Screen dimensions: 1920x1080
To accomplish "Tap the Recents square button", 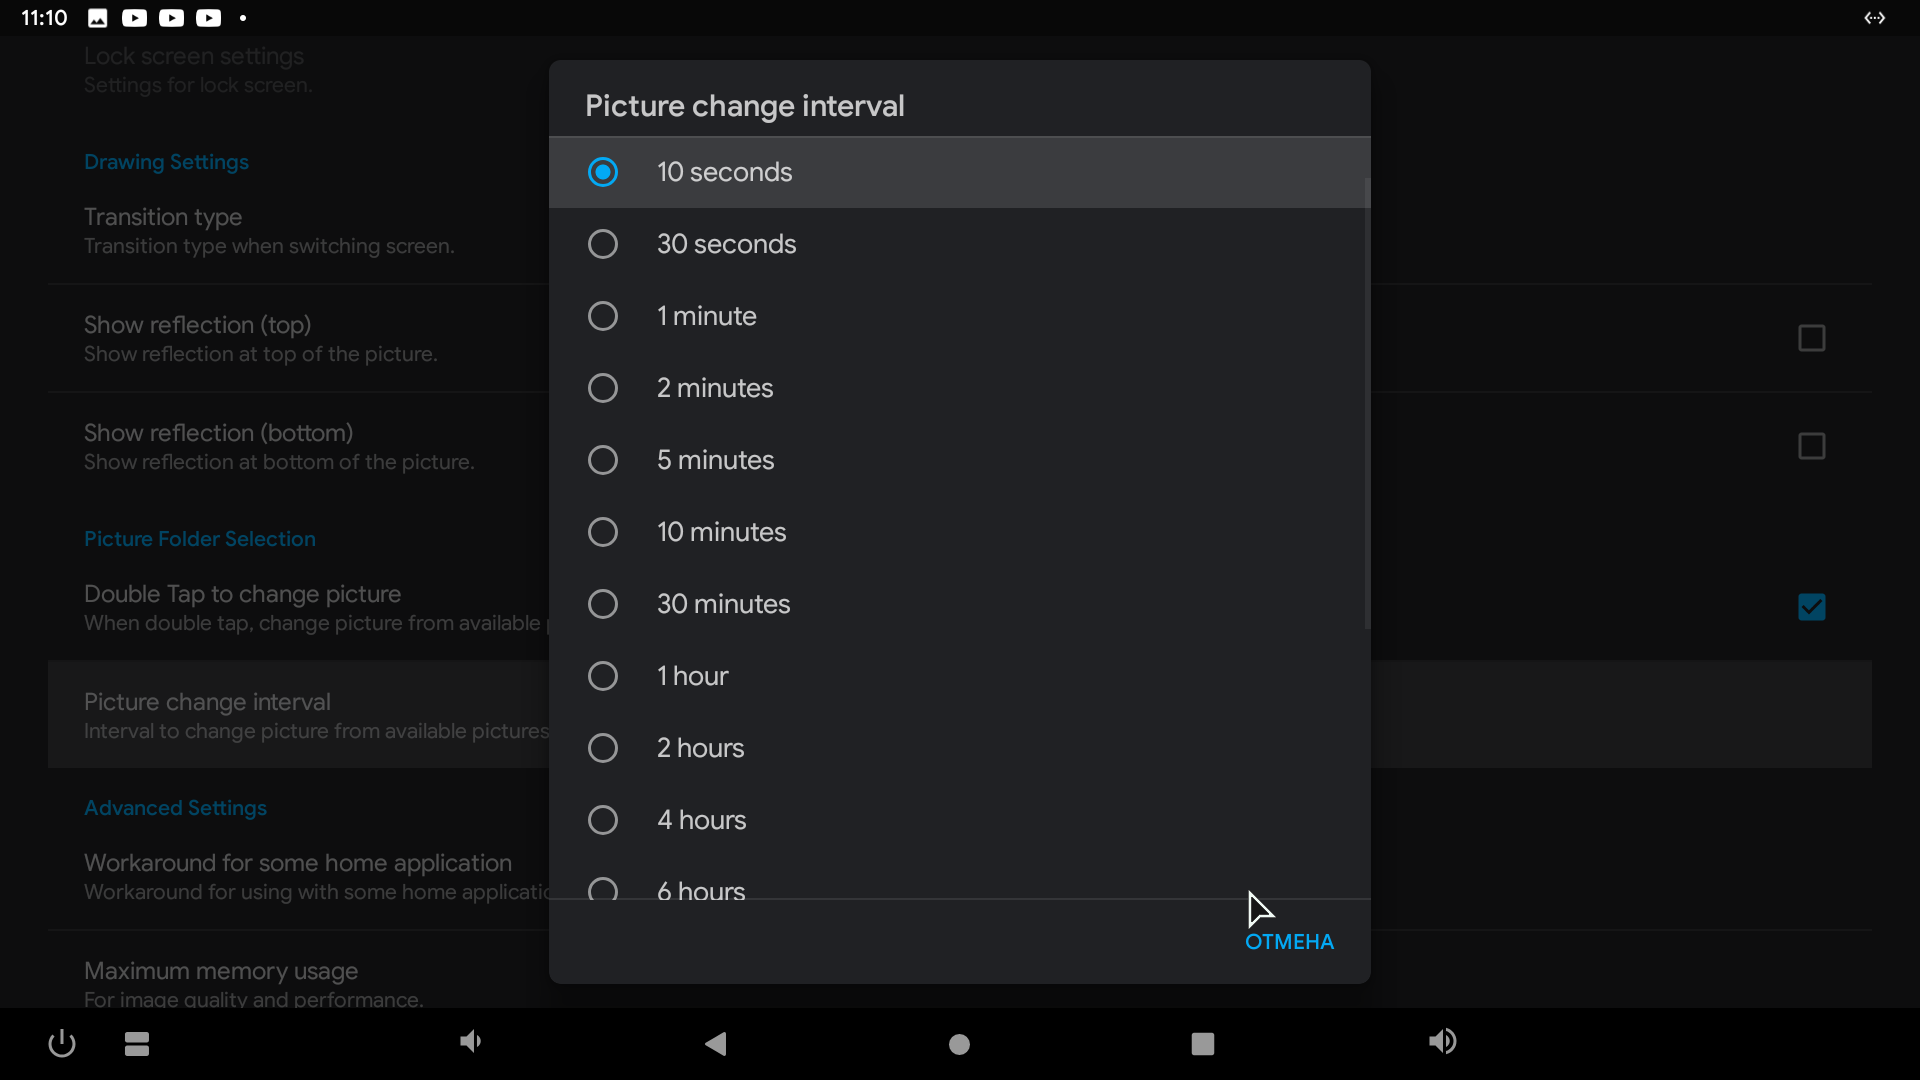I will [x=1203, y=1044].
